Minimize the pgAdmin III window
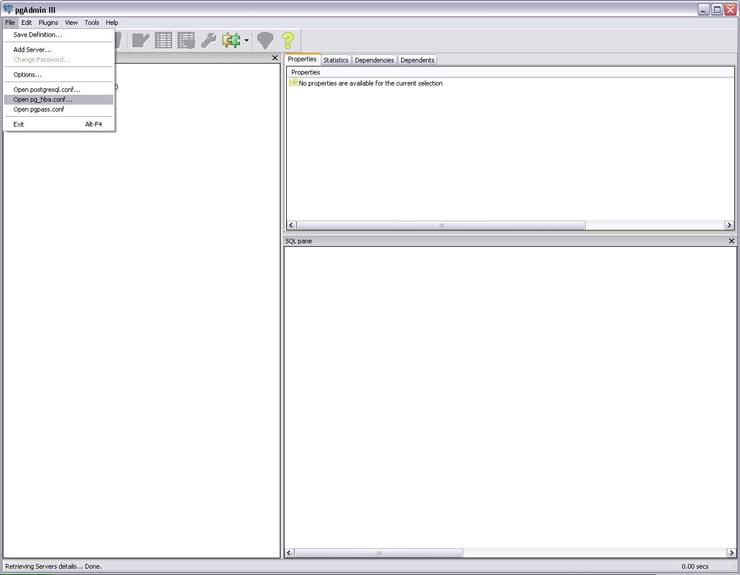The image size is (740, 575). click(704, 9)
